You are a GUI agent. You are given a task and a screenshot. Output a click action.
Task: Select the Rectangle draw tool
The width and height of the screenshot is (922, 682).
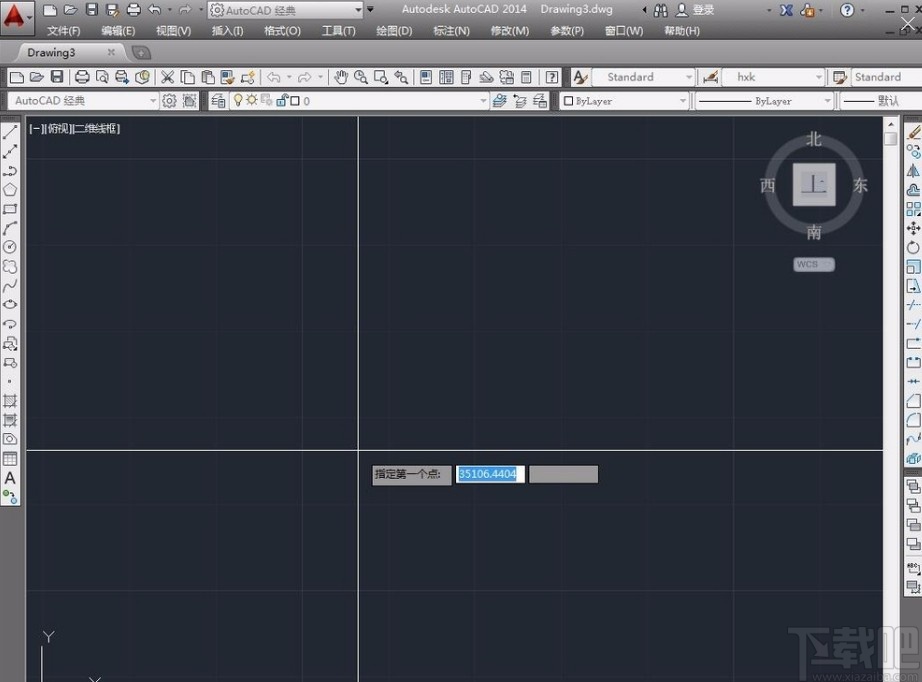(x=10, y=209)
